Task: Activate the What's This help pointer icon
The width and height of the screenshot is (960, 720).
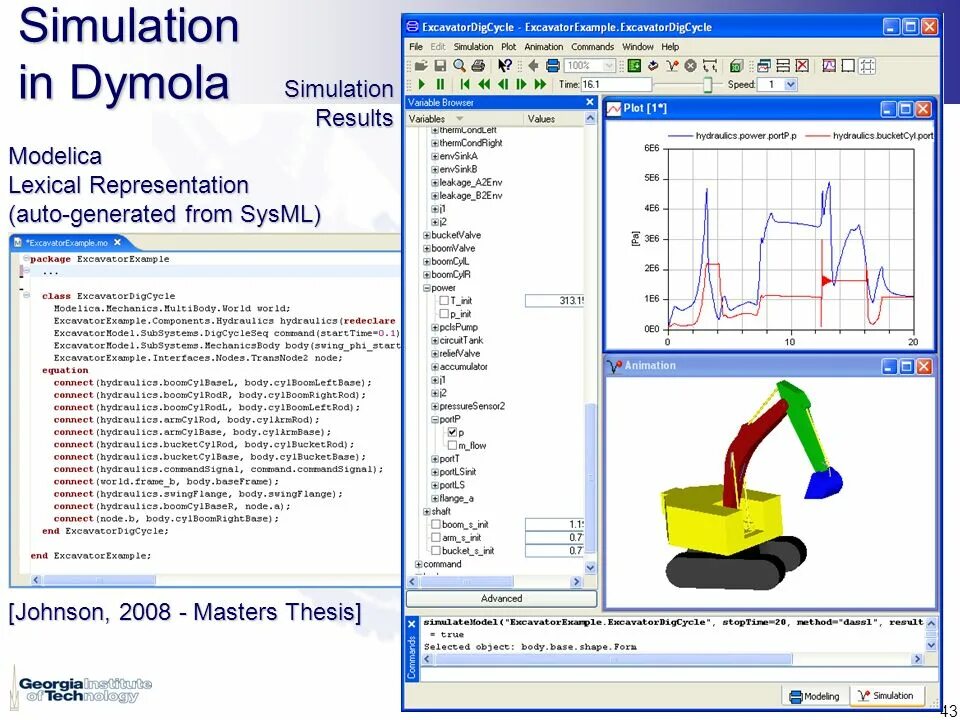Action: pyautogui.click(x=504, y=66)
